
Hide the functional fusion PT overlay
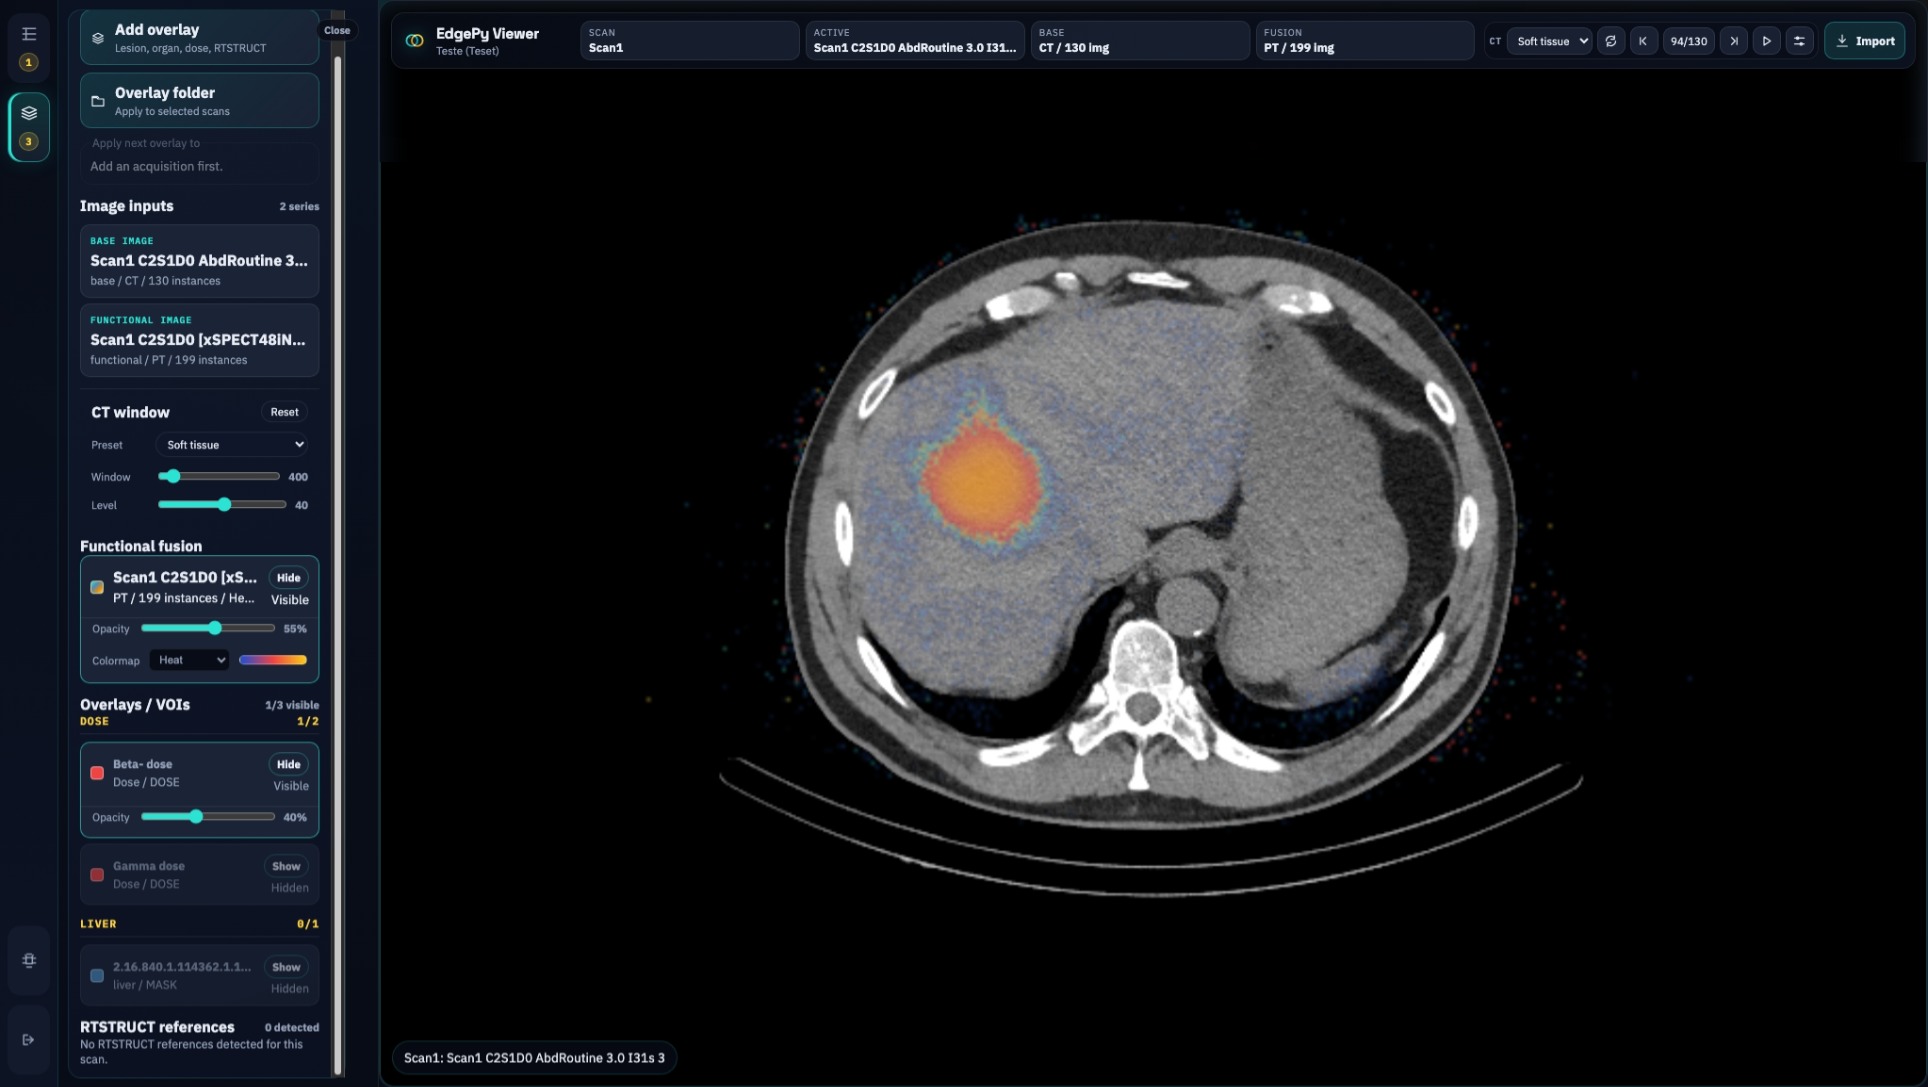(288, 577)
